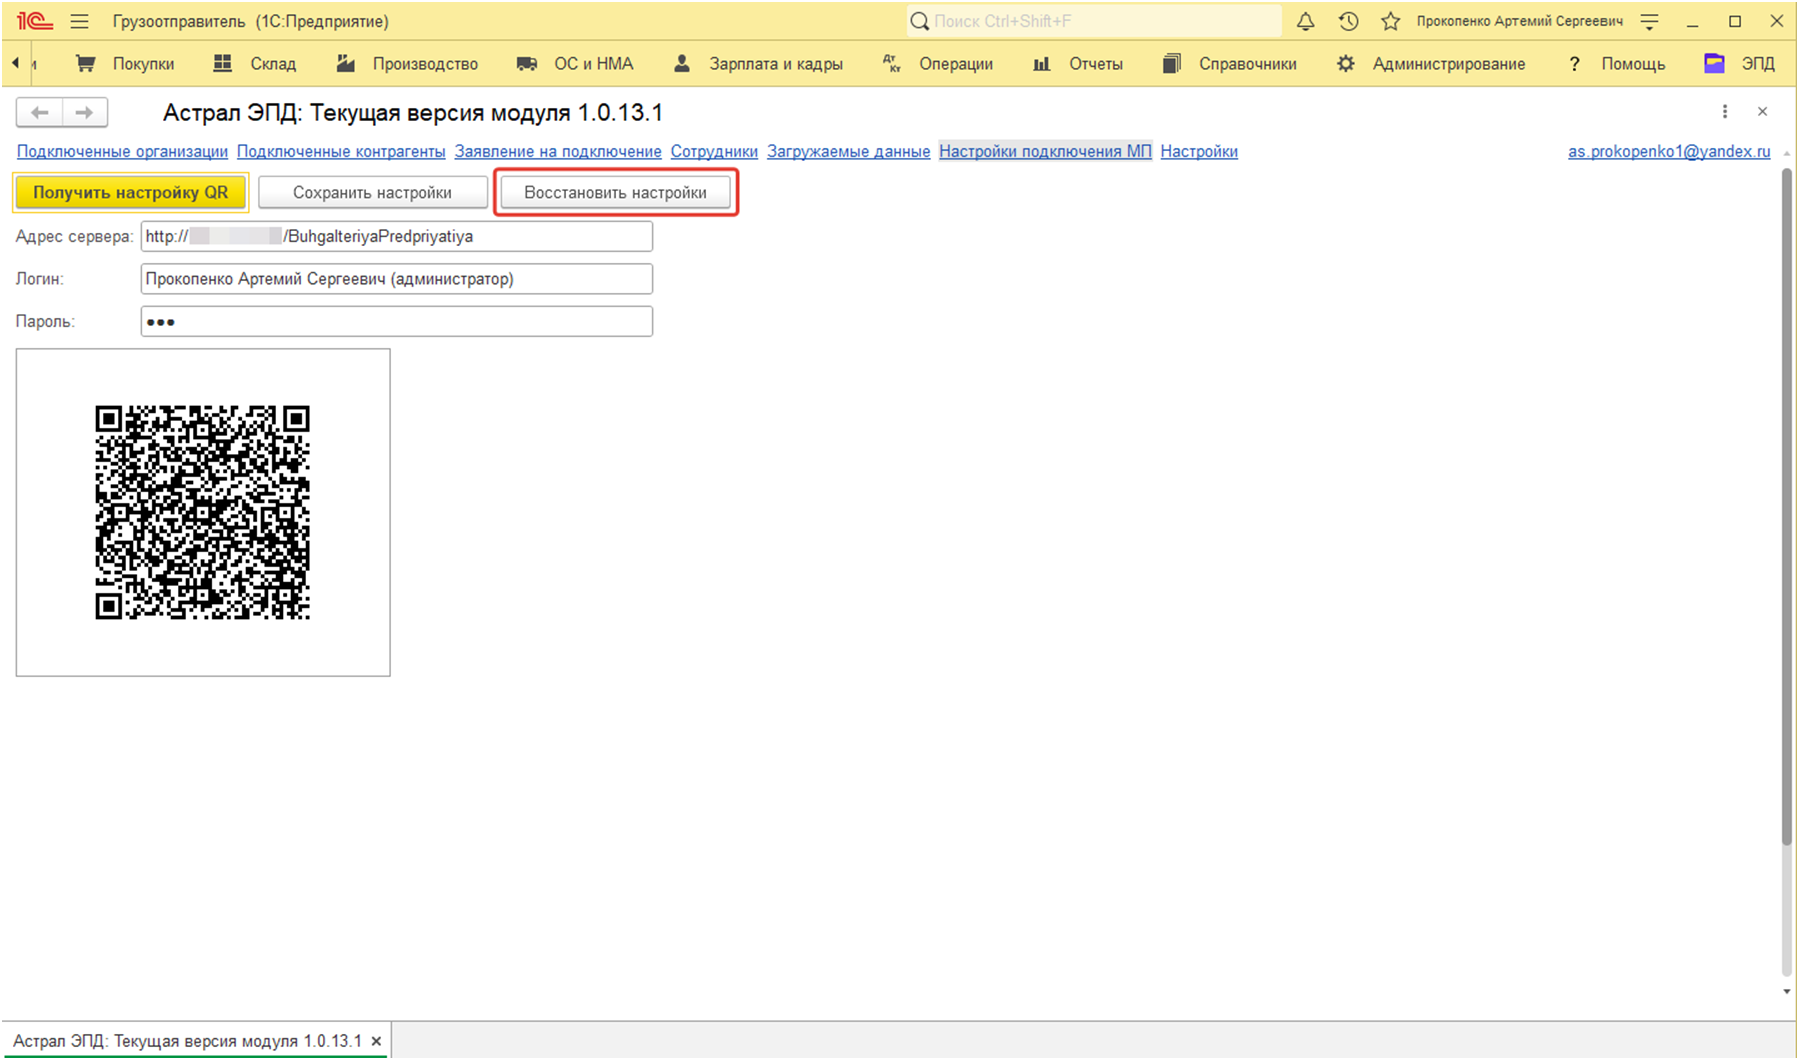Open service settings lines icon in title bar
Viewport: 1799px width, 1060px height.
point(1650,21)
